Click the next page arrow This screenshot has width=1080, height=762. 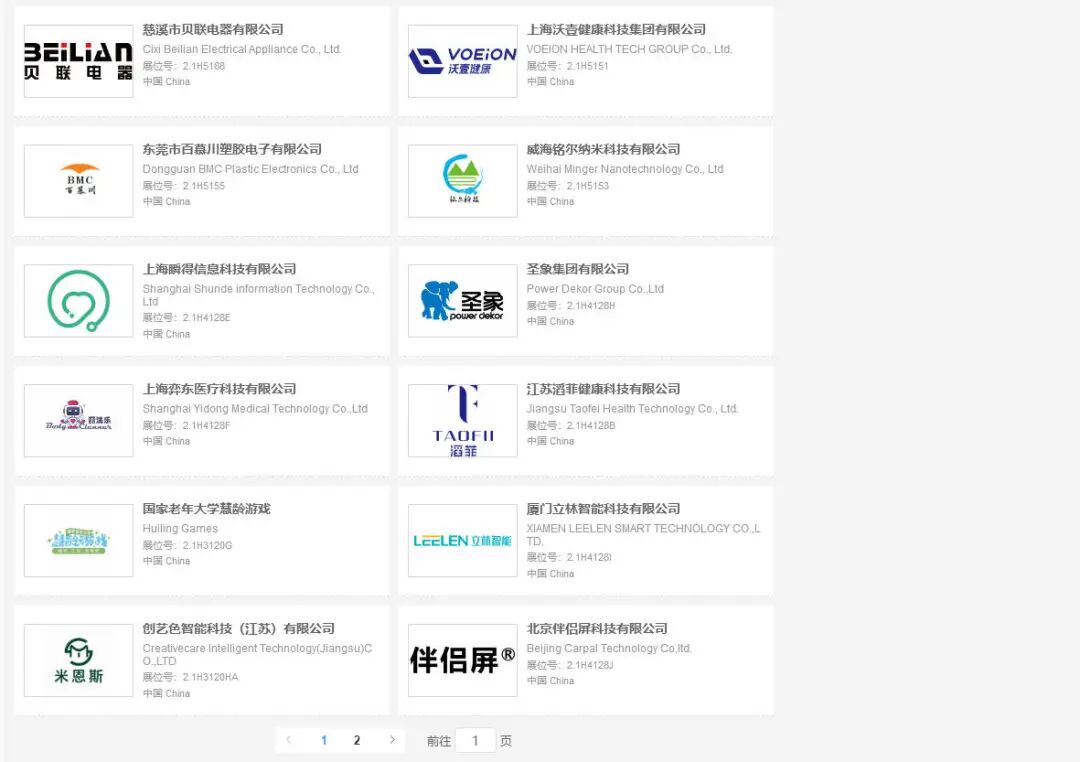(x=392, y=740)
